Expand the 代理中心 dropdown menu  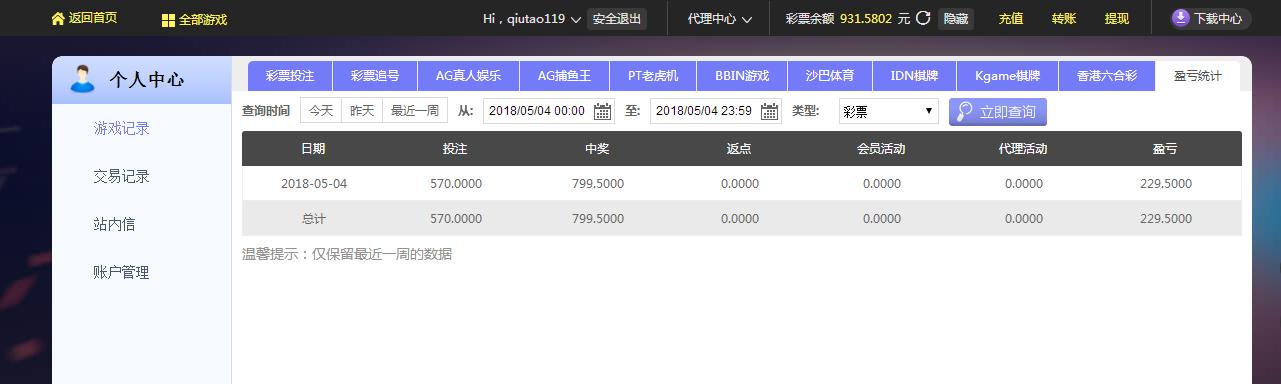tap(718, 19)
